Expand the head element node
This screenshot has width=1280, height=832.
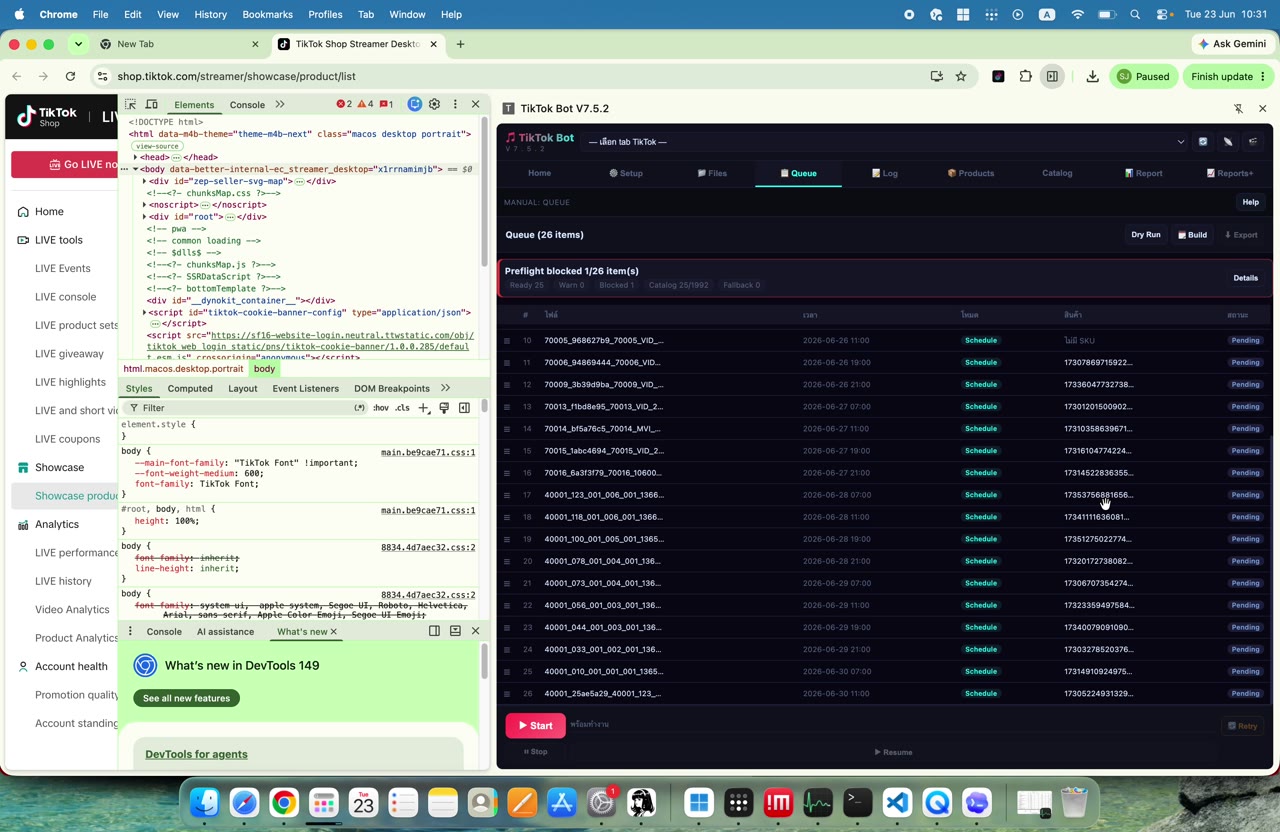click(x=136, y=157)
